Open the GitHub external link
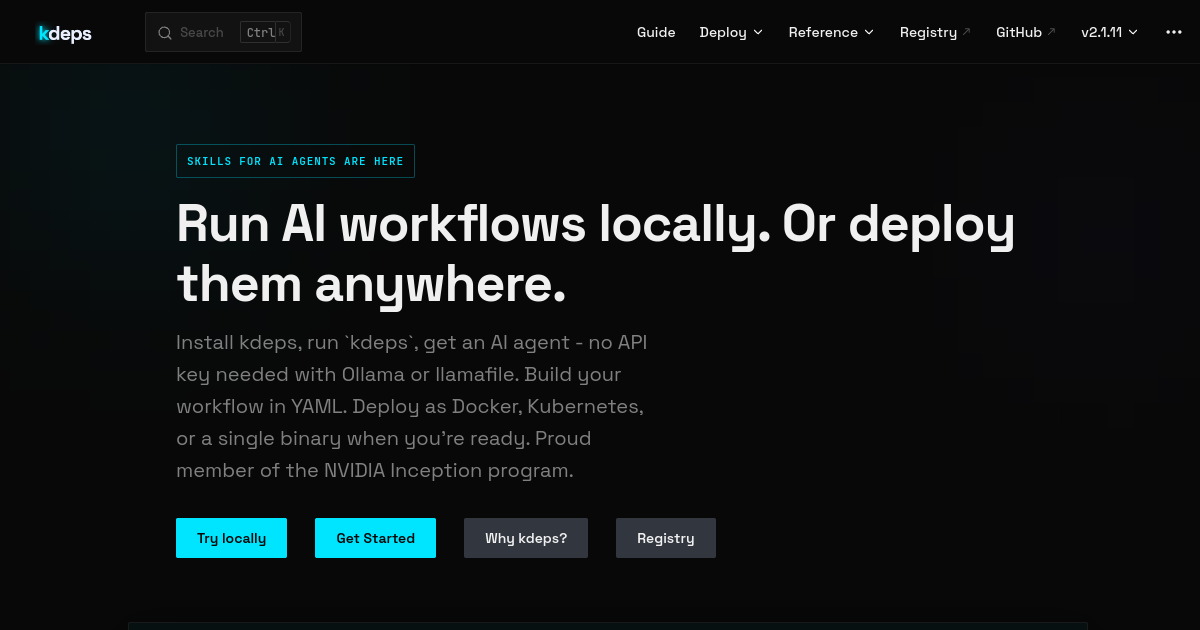 pos(1026,32)
